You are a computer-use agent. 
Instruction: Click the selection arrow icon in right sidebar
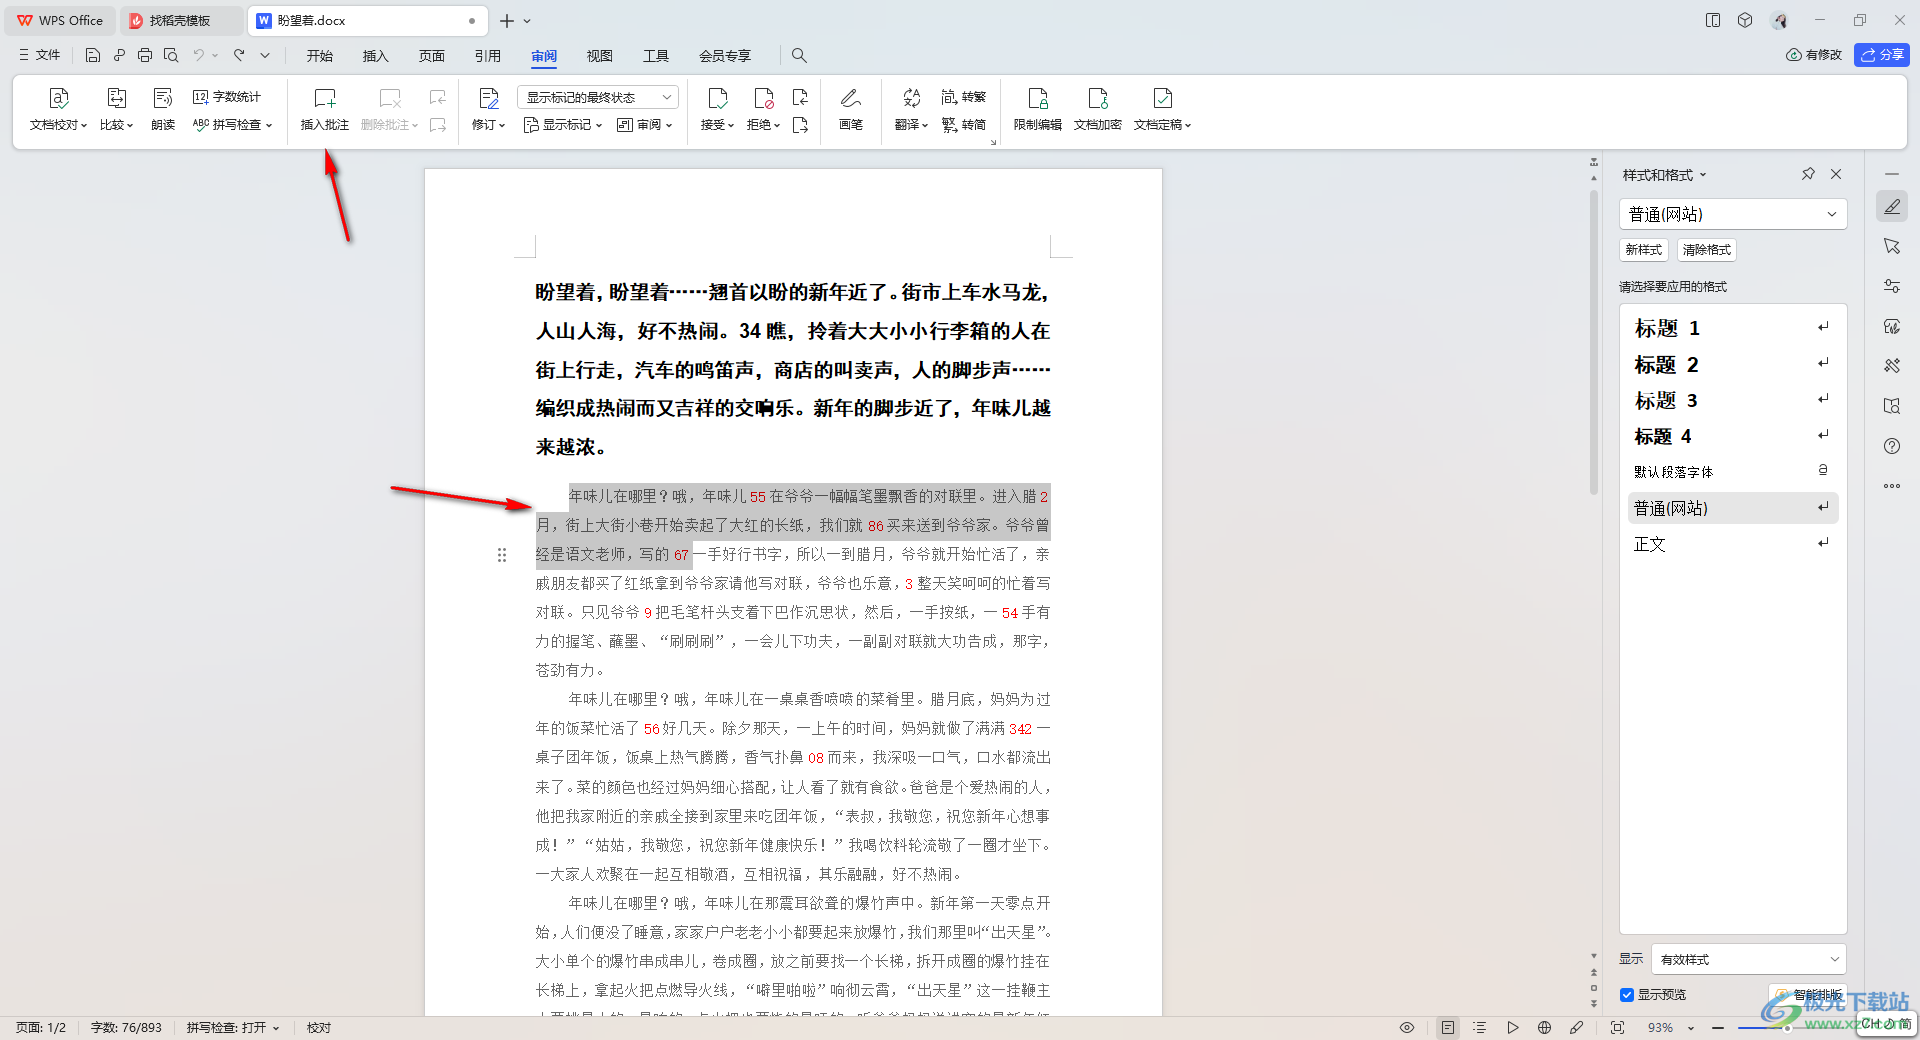pyautogui.click(x=1892, y=246)
